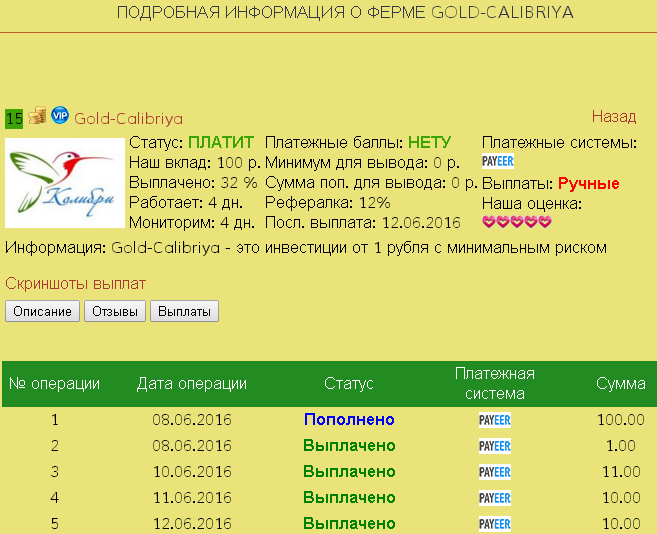This screenshot has width=657, height=534.
Task: Click the blue VIP badge icon
Action: pos(60,115)
